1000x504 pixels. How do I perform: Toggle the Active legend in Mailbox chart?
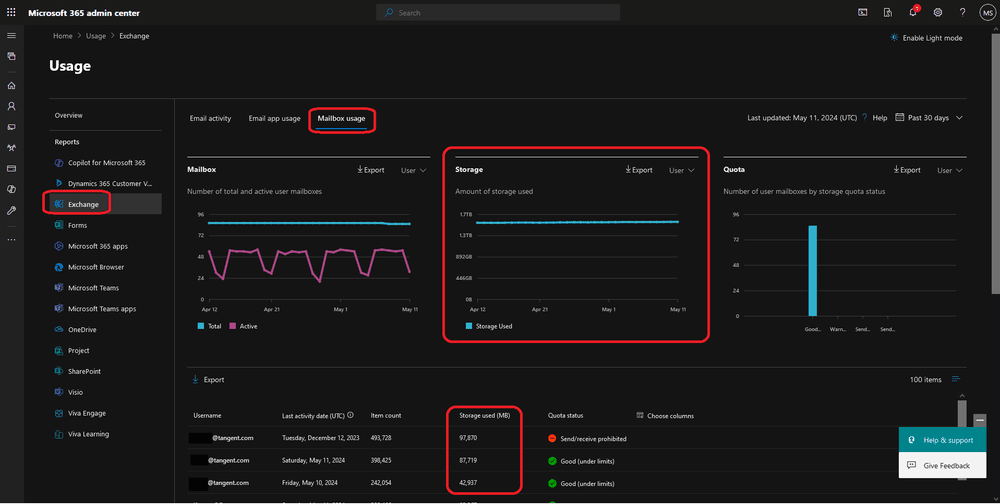click(x=243, y=326)
